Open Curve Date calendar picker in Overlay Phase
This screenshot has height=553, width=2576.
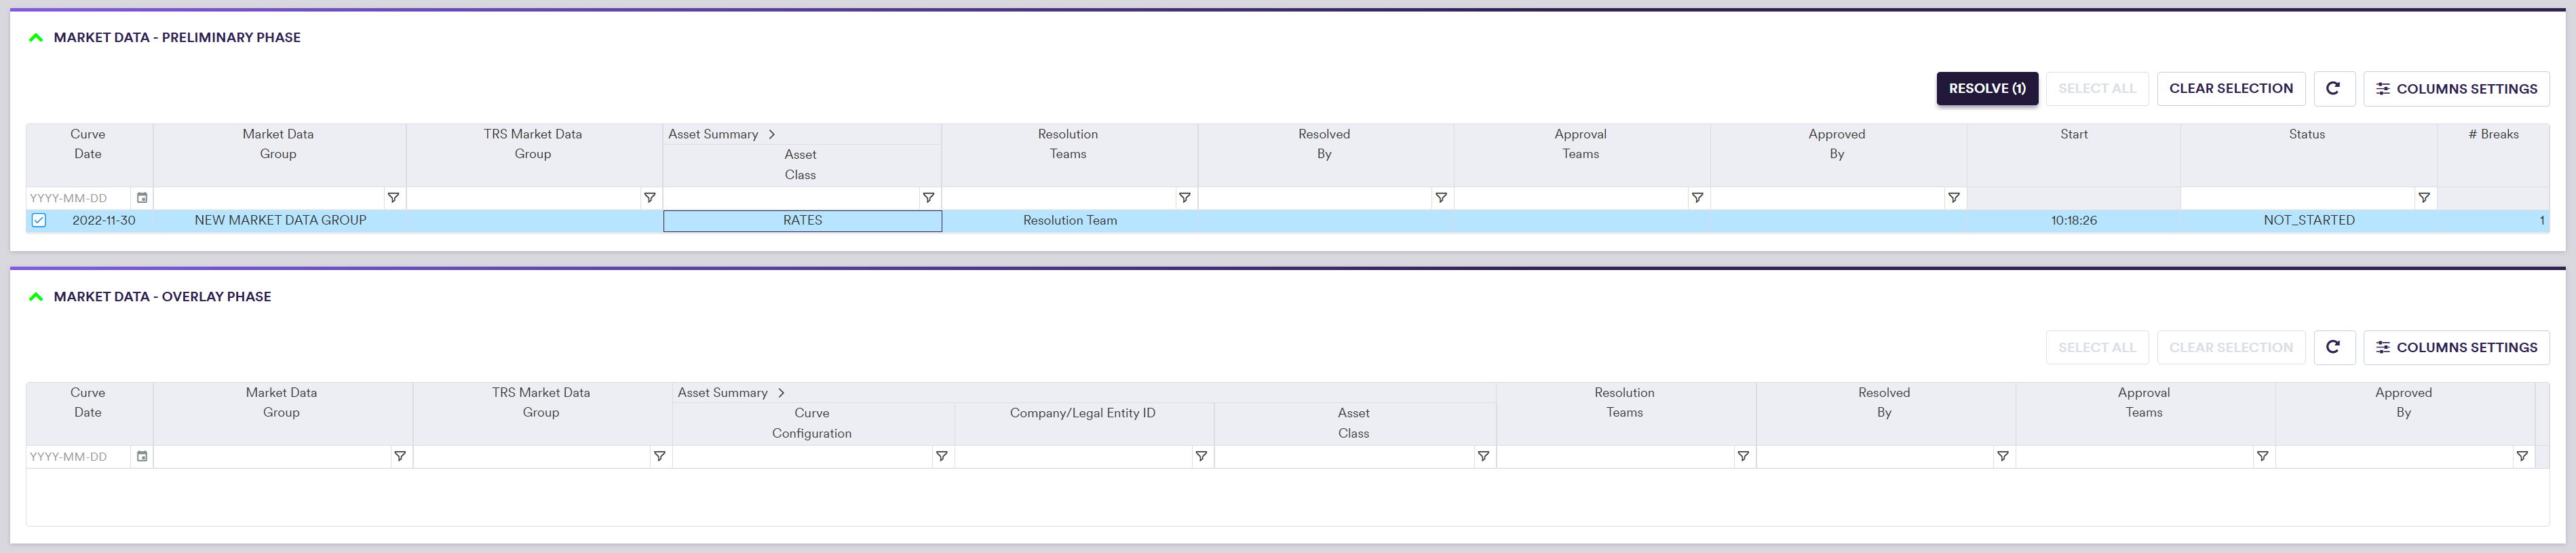coord(142,456)
